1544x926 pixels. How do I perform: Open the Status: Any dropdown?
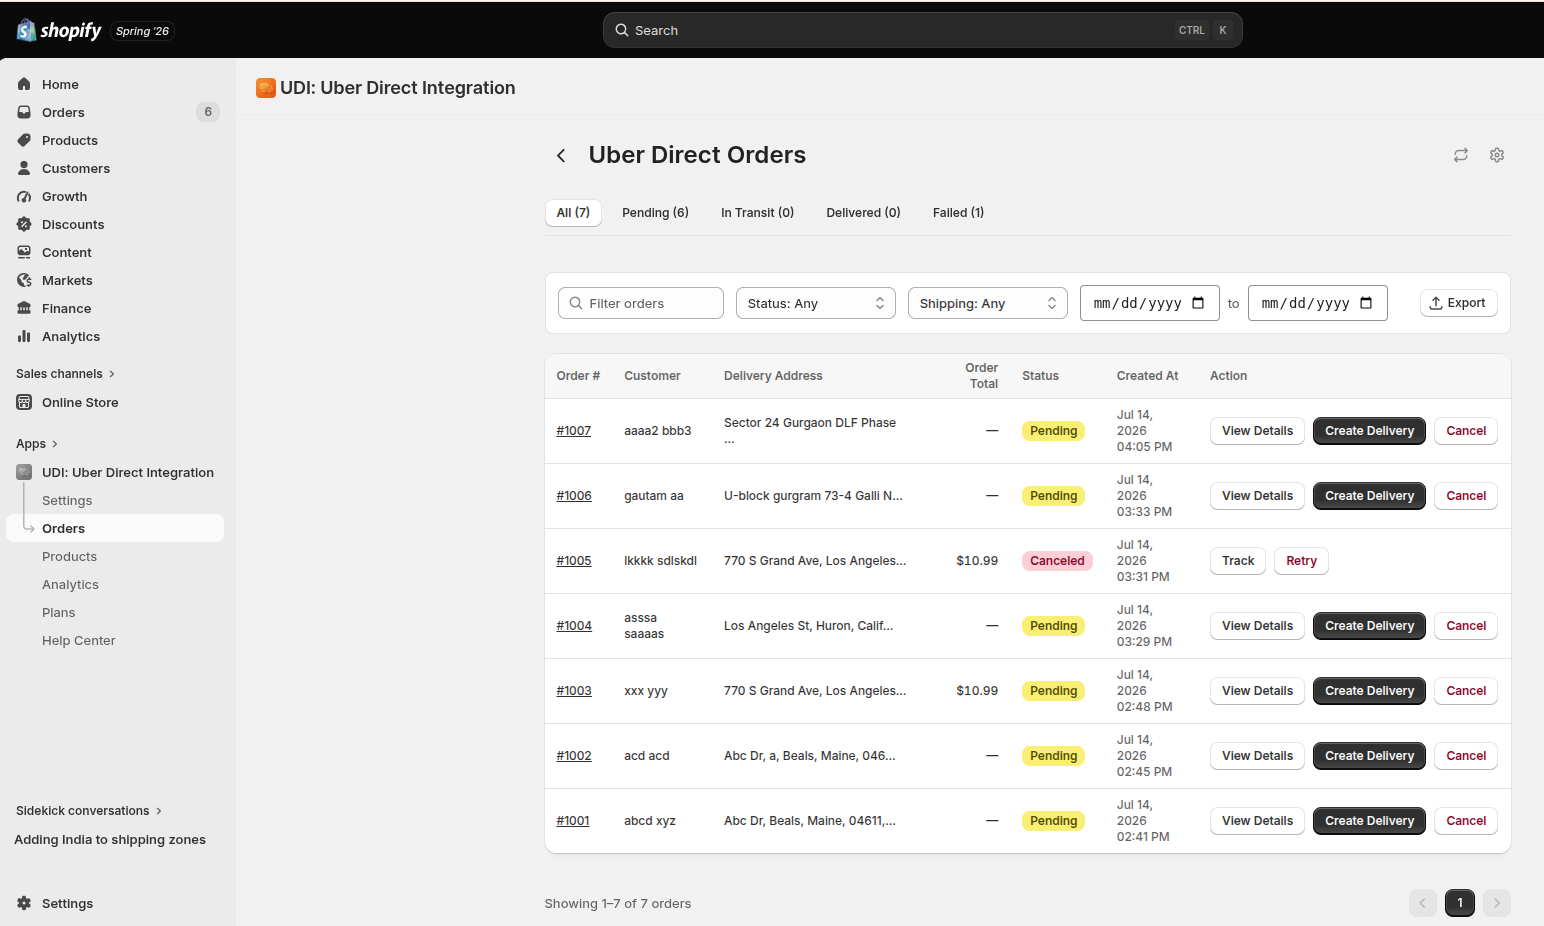pyautogui.click(x=815, y=303)
